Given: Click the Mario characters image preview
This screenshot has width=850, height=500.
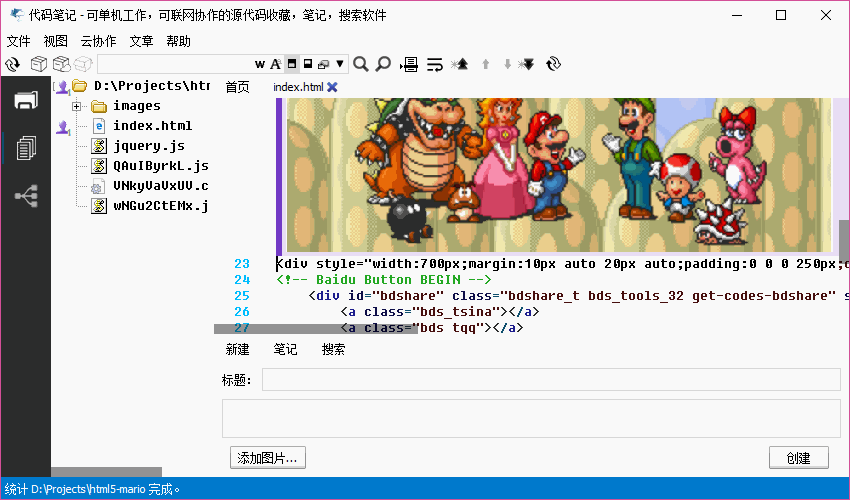Looking at the screenshot, I should click(x=558, y=175).
